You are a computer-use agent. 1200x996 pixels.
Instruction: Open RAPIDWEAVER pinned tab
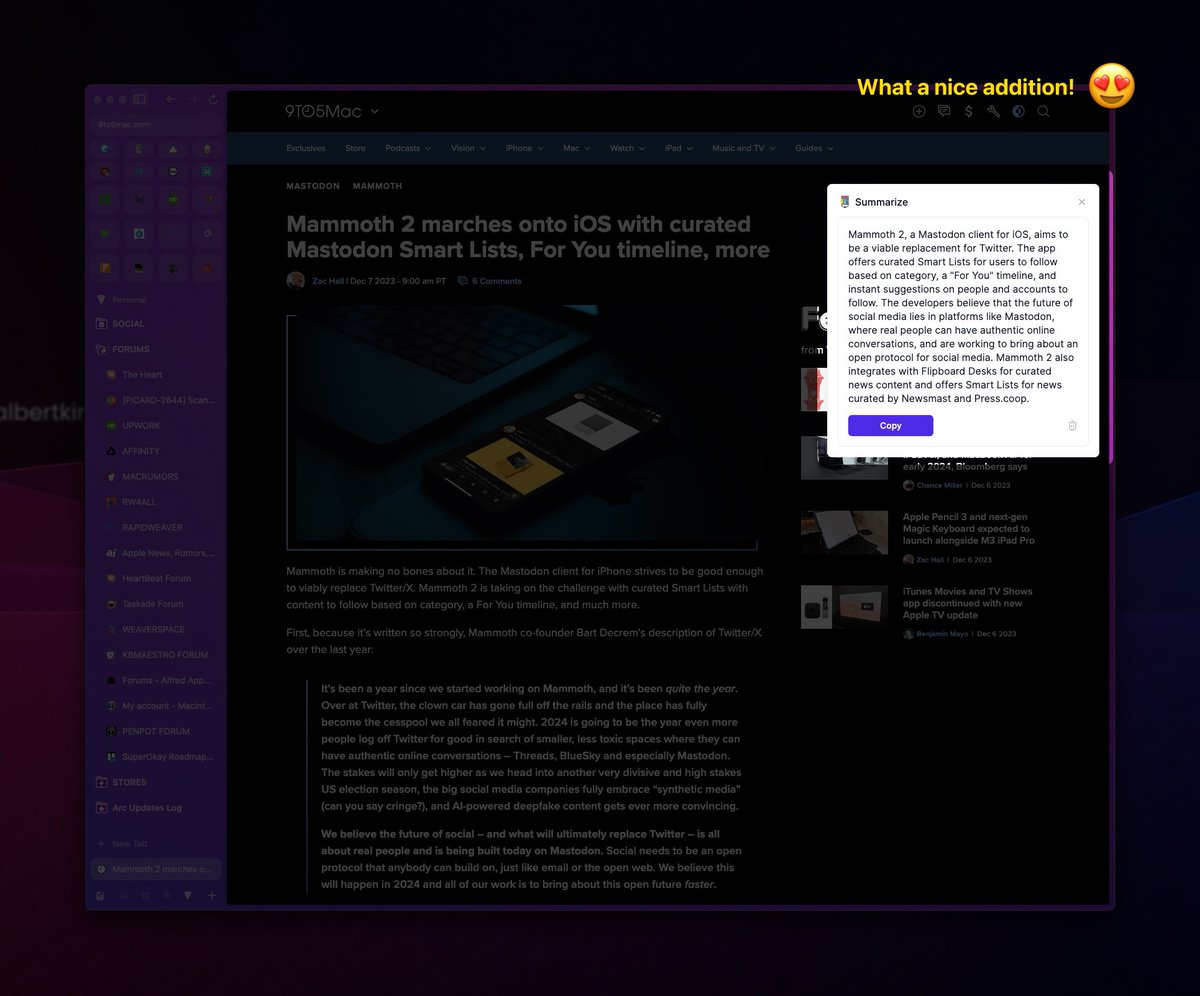click(x=152, y=527)
